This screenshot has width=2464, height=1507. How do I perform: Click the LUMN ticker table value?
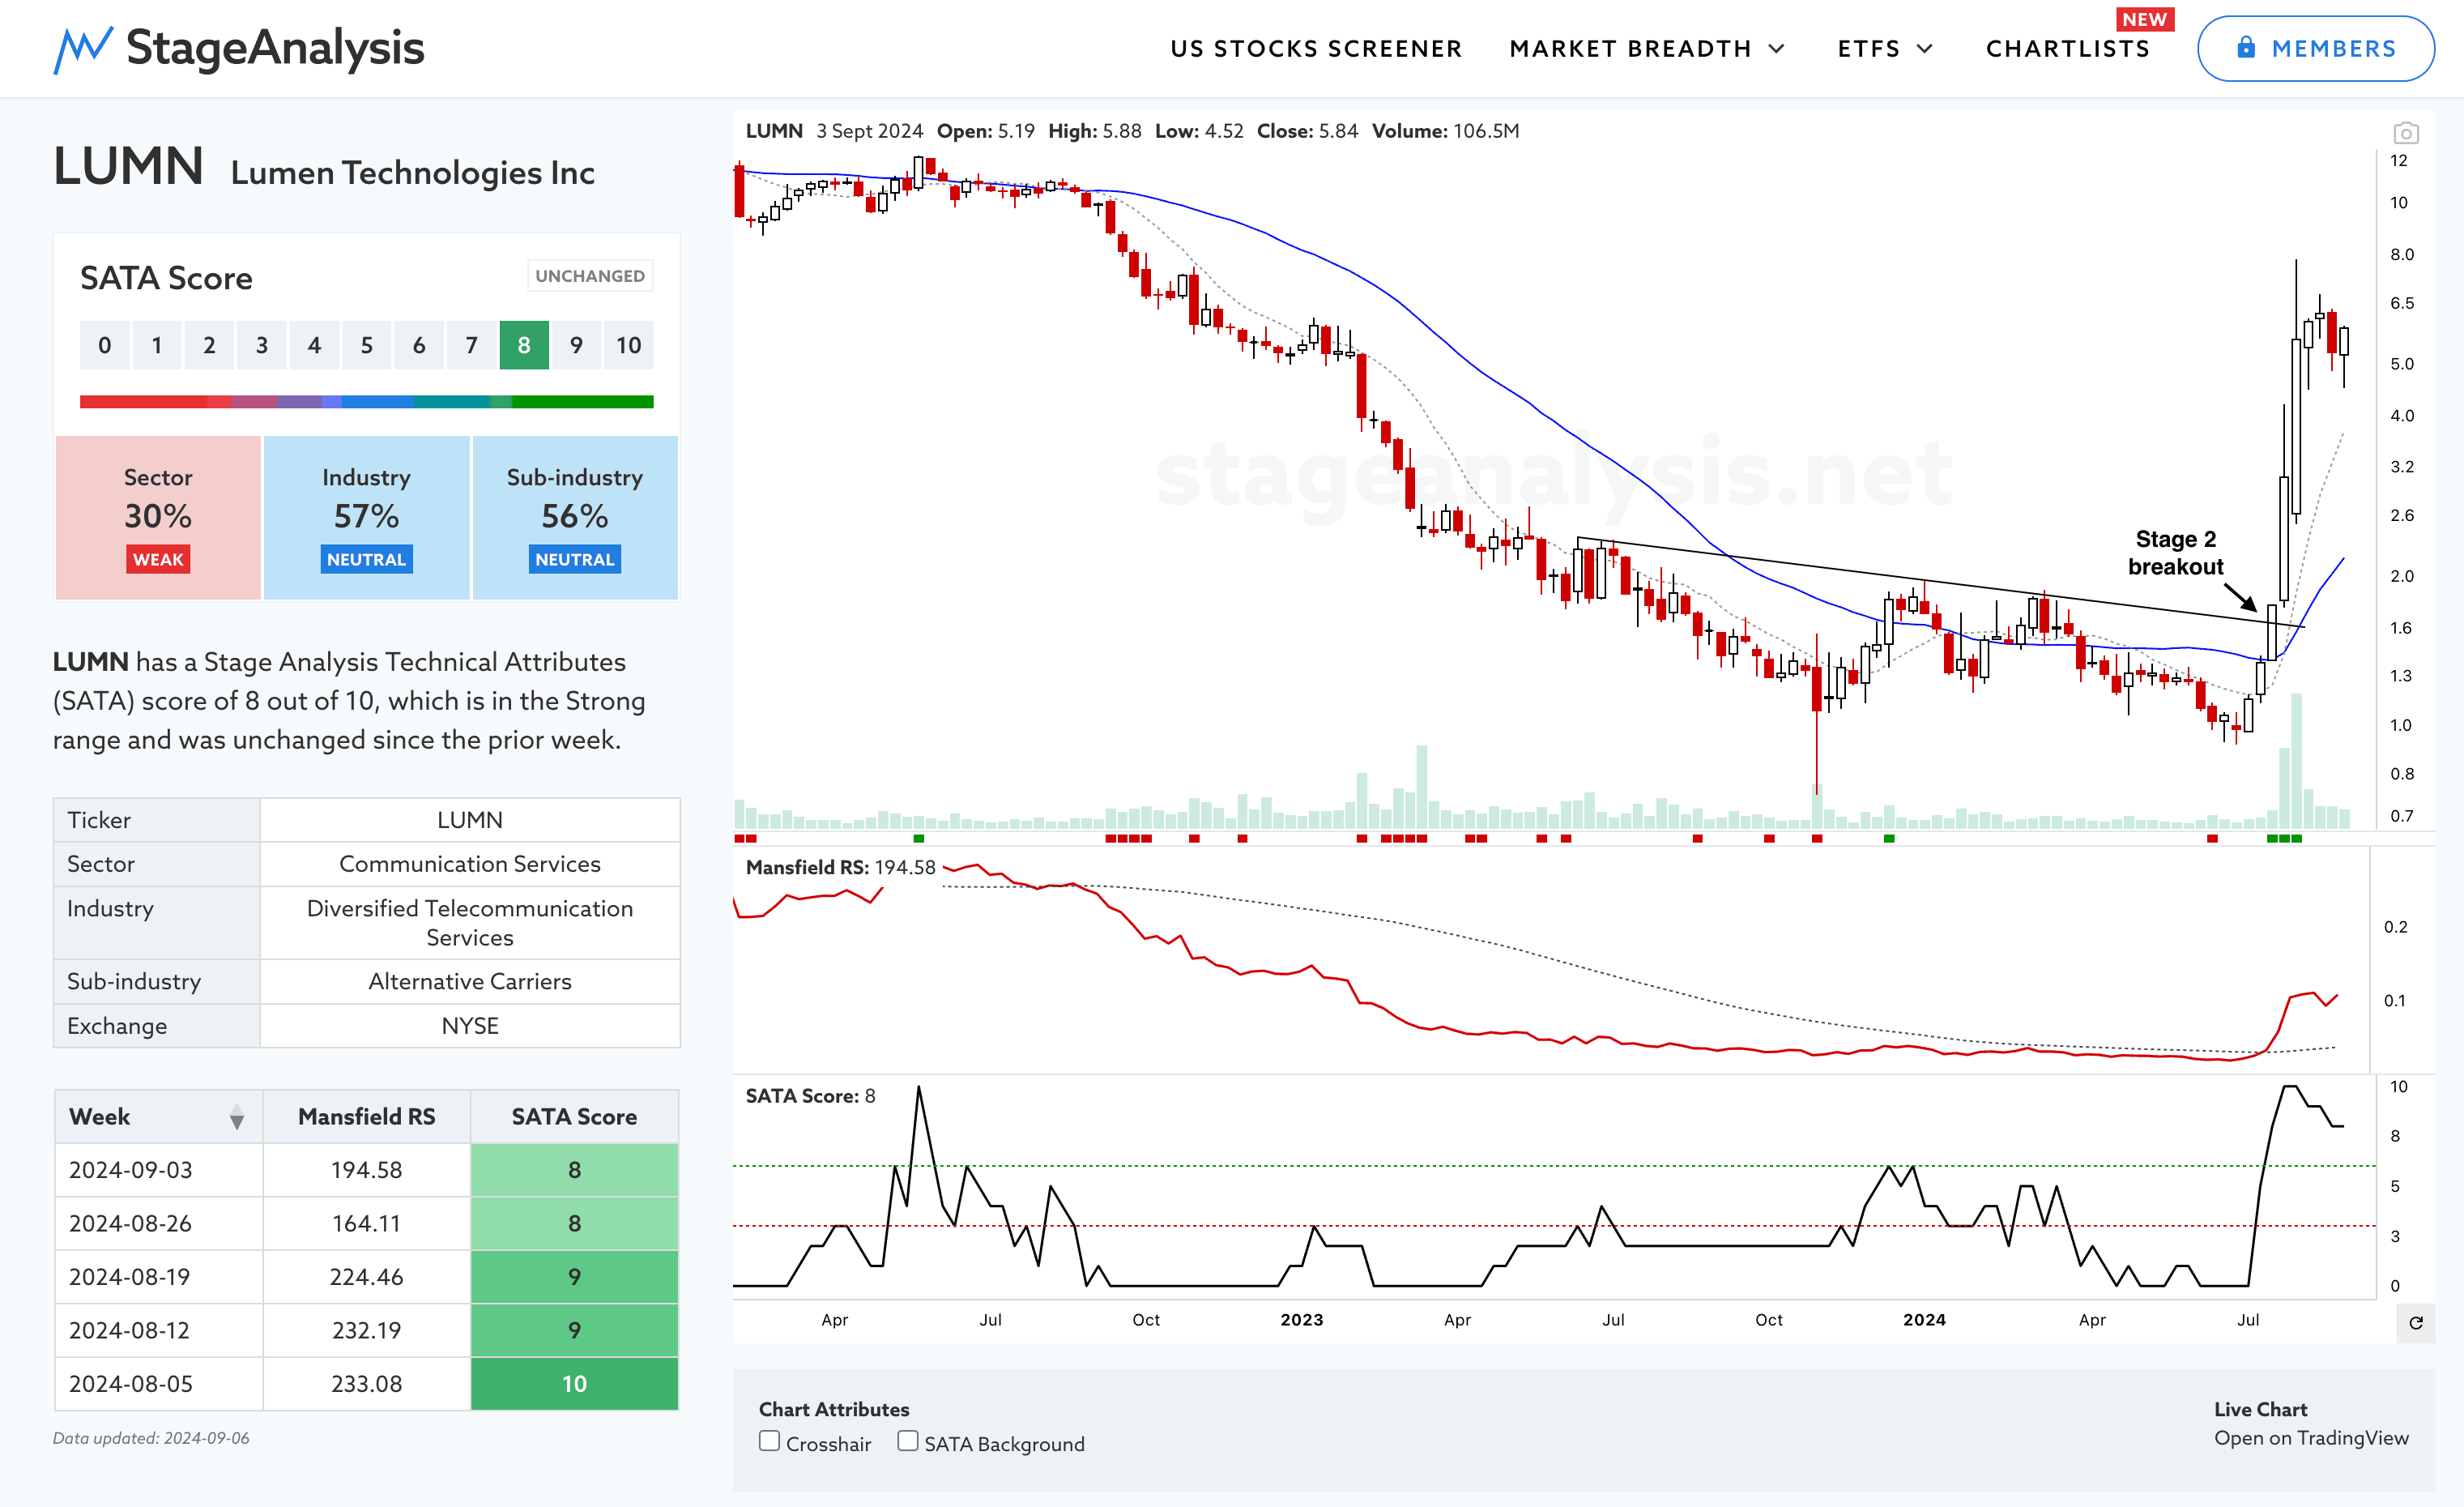(x=470, y=820)
